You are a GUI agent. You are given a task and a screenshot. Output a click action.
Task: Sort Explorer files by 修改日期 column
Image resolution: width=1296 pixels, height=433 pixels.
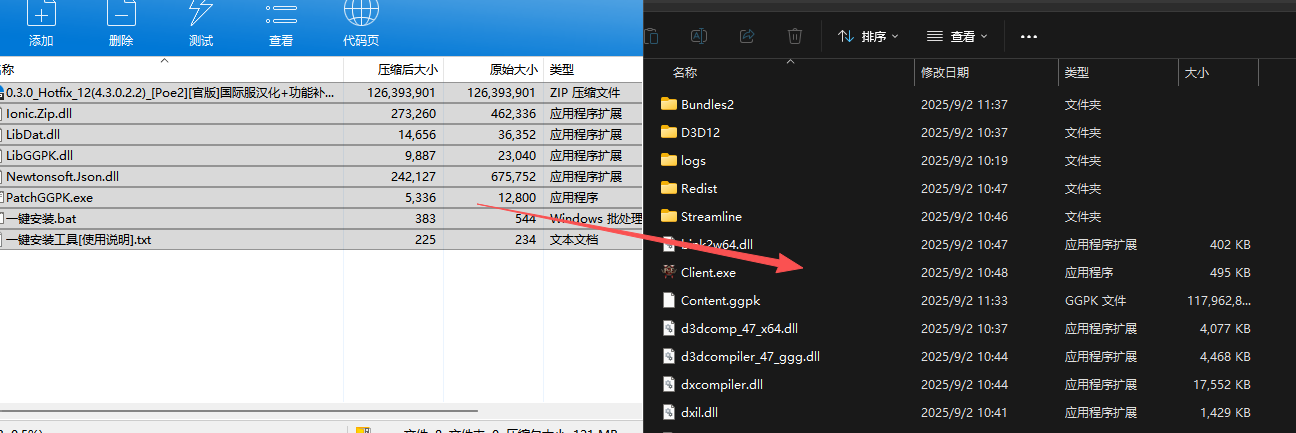pyautogui.click(x=945, y=73)
